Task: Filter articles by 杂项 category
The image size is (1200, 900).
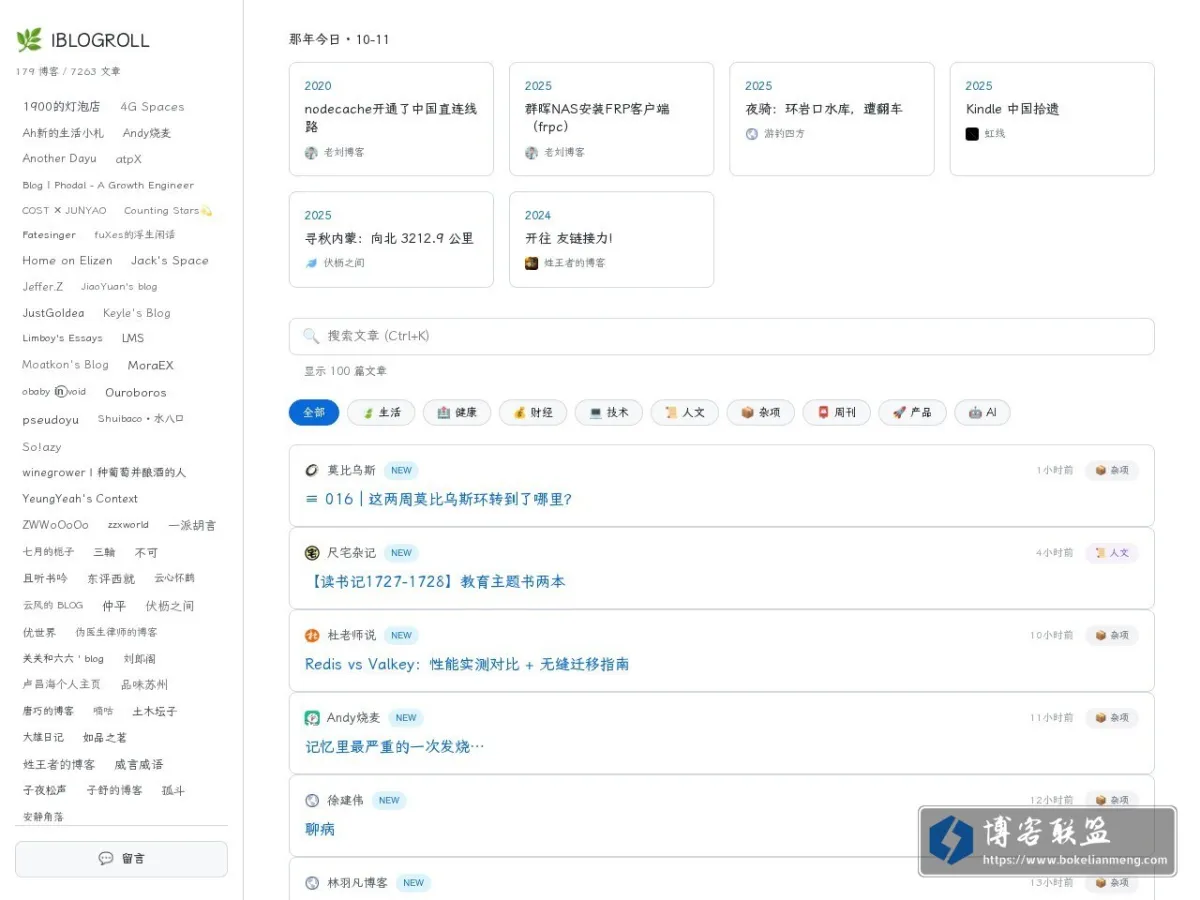Action: pos(761,412)
